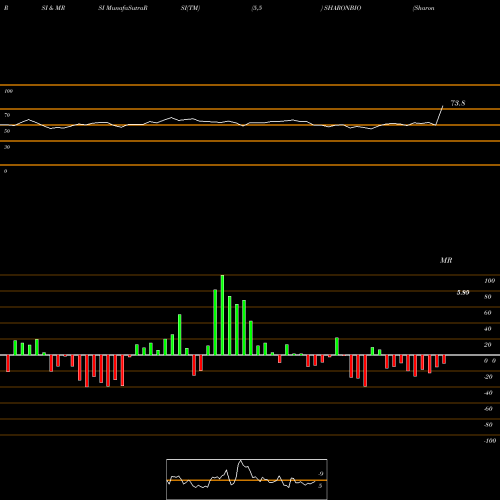Click the tallest green MR histogram bar

[x=222, y=315]
